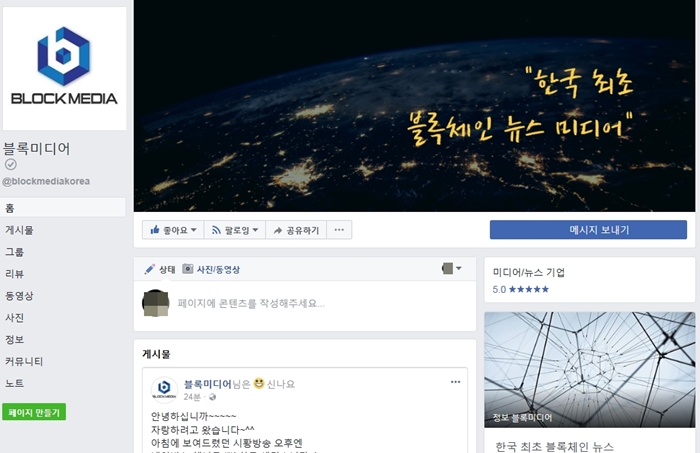
Task: Click the 공유하기 share button
Action: tap(296, 230)
